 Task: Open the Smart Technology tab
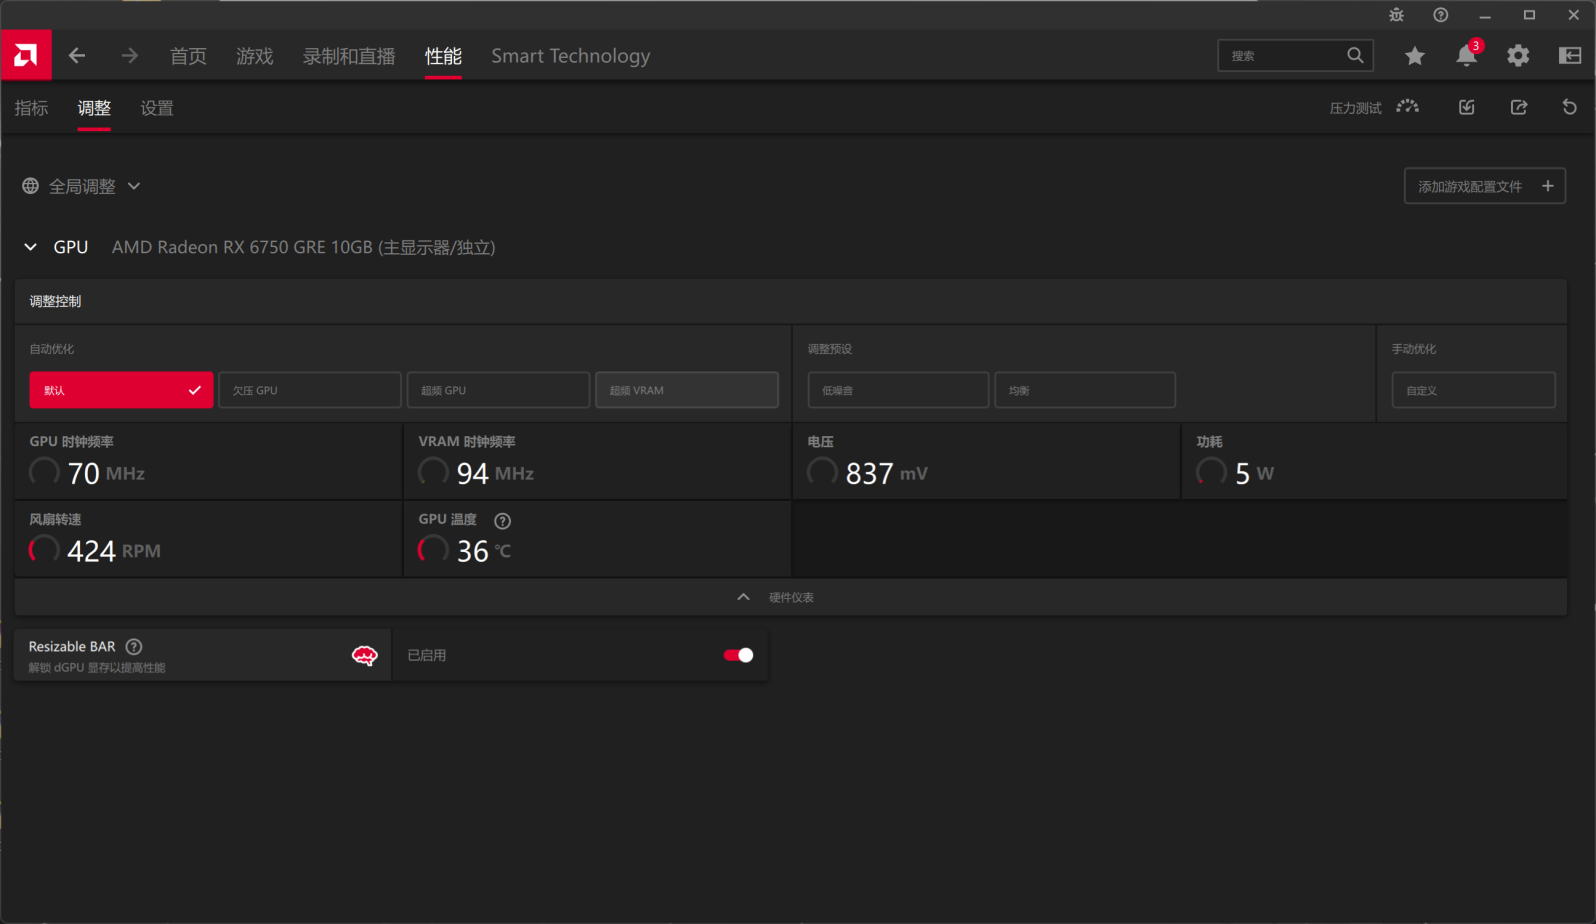click(x=570, y=56)
